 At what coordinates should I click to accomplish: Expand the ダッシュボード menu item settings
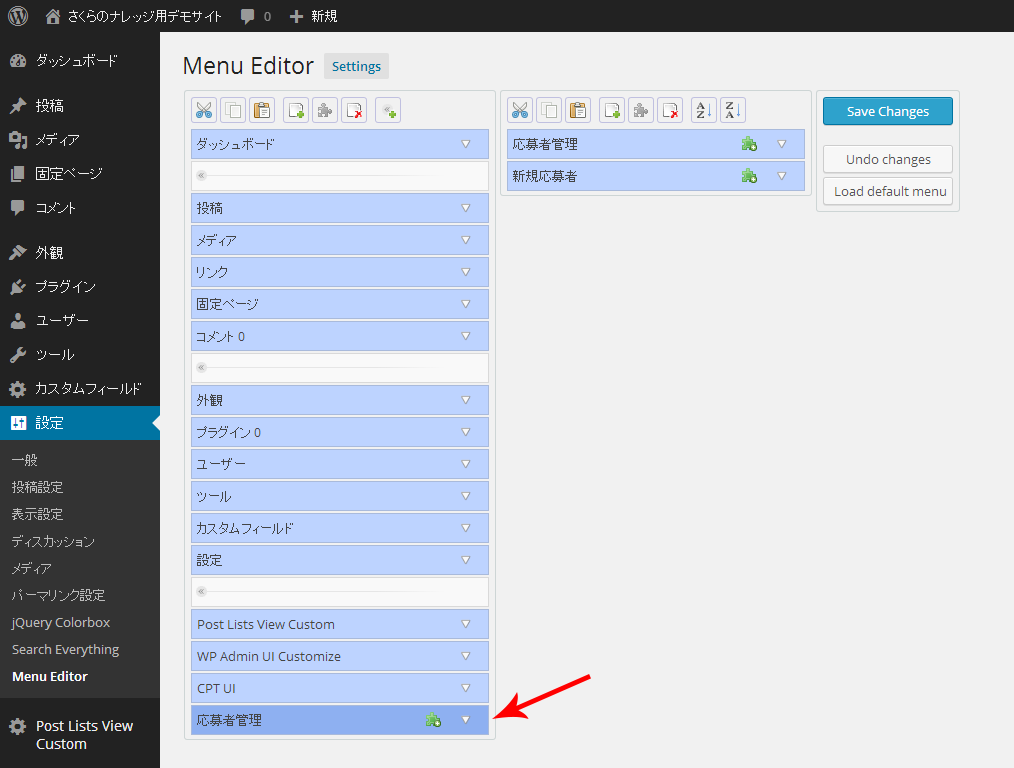coord(465,144)
